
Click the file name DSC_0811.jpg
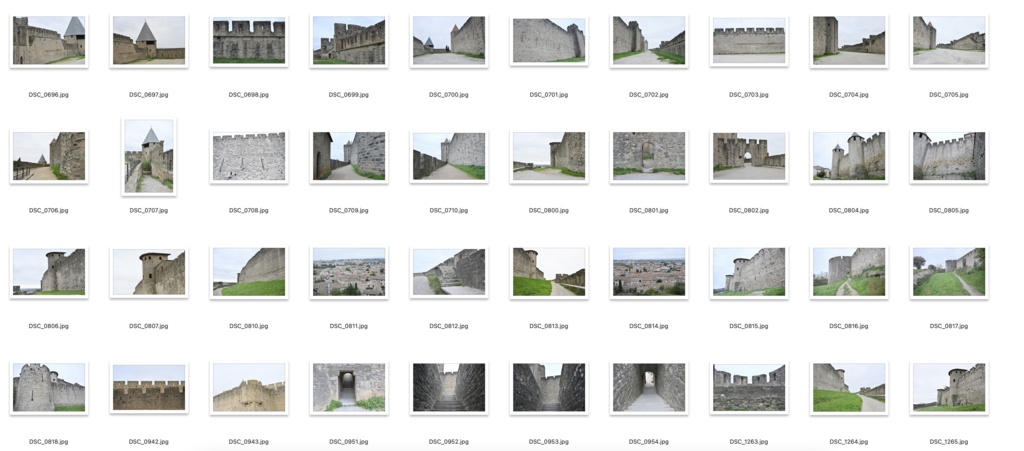tap(349, 326)
